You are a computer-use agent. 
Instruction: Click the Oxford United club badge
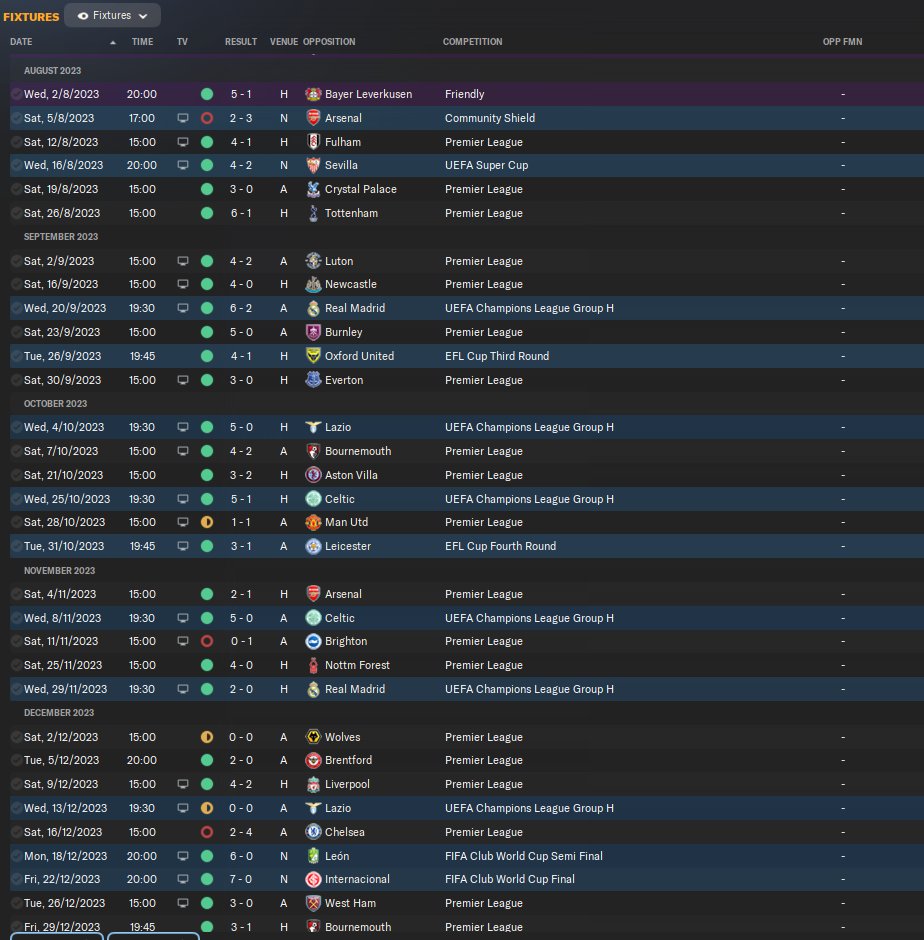coord(313,356)
